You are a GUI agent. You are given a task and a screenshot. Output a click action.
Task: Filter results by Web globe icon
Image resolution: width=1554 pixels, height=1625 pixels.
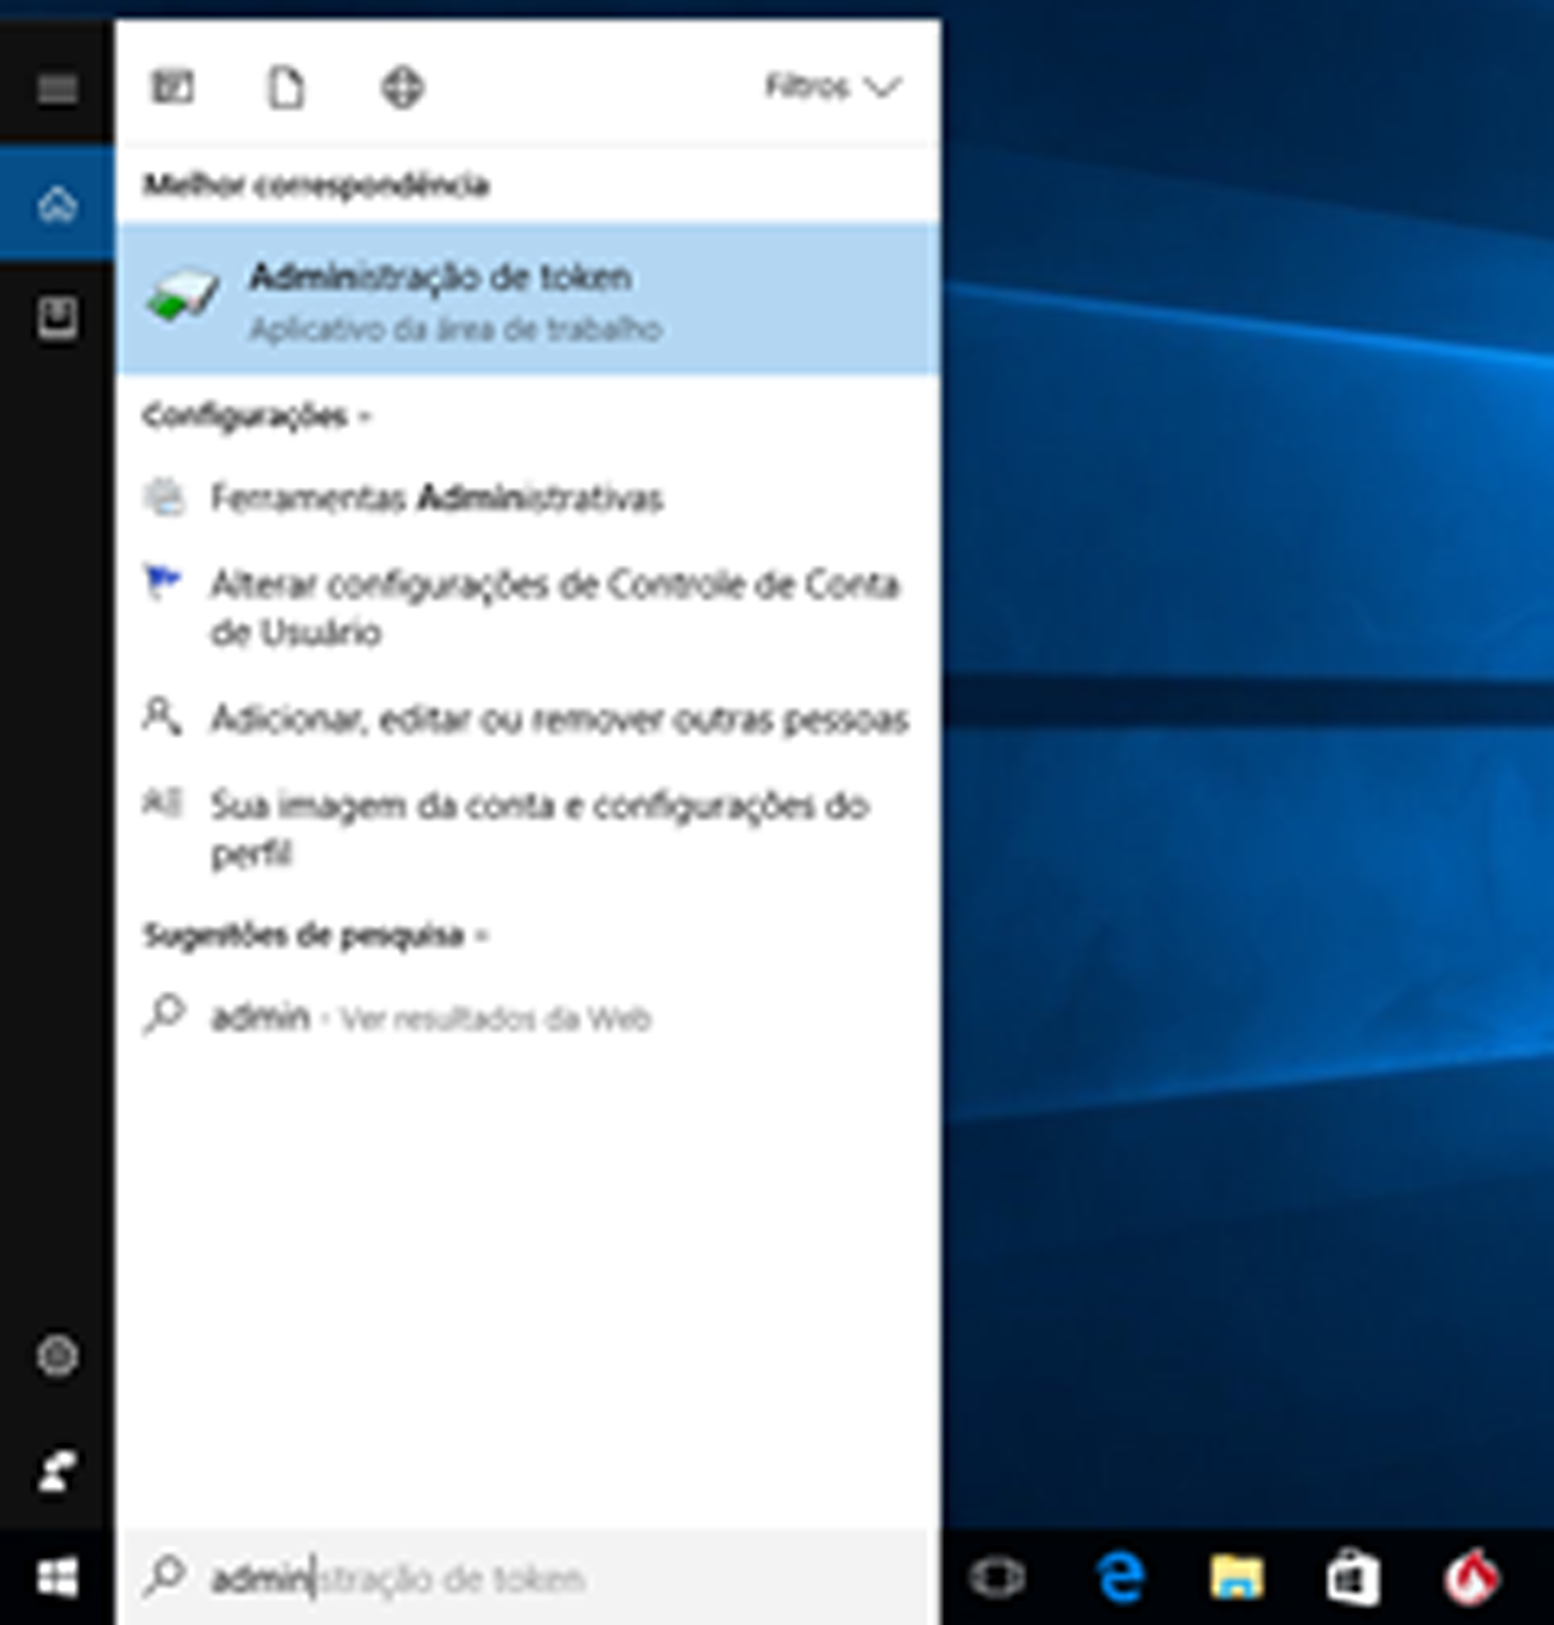[x=402, y=87]
